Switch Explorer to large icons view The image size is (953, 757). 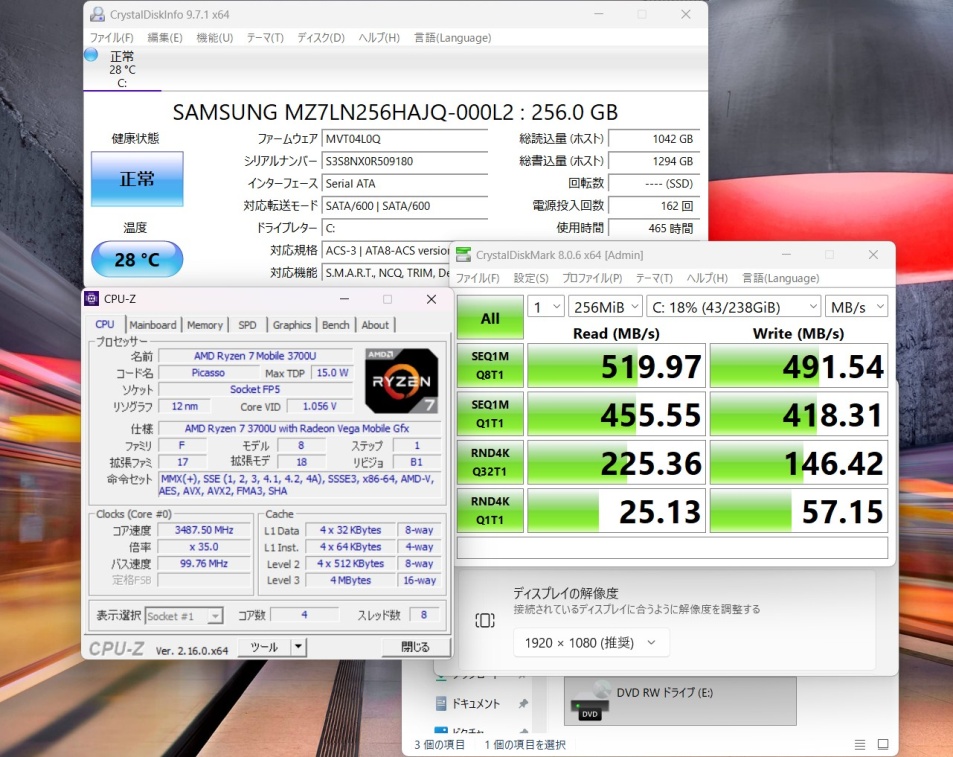pyautogui.click(x=883, y=744)
